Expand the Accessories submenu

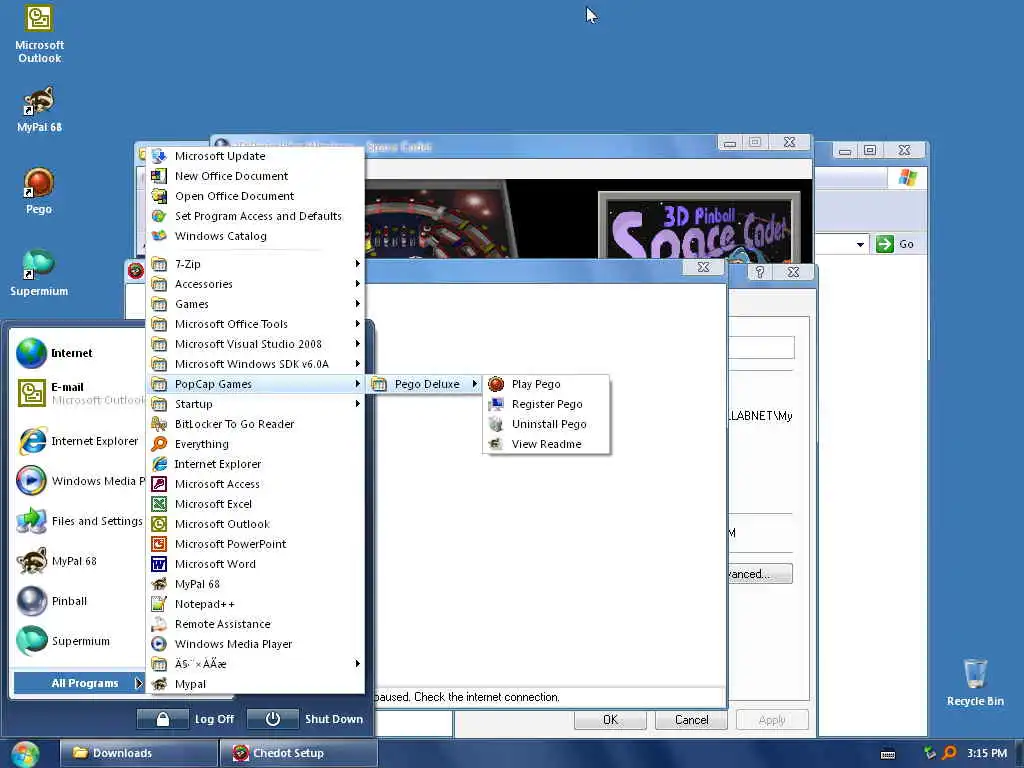pyautogui.click(x=255, y=284)
